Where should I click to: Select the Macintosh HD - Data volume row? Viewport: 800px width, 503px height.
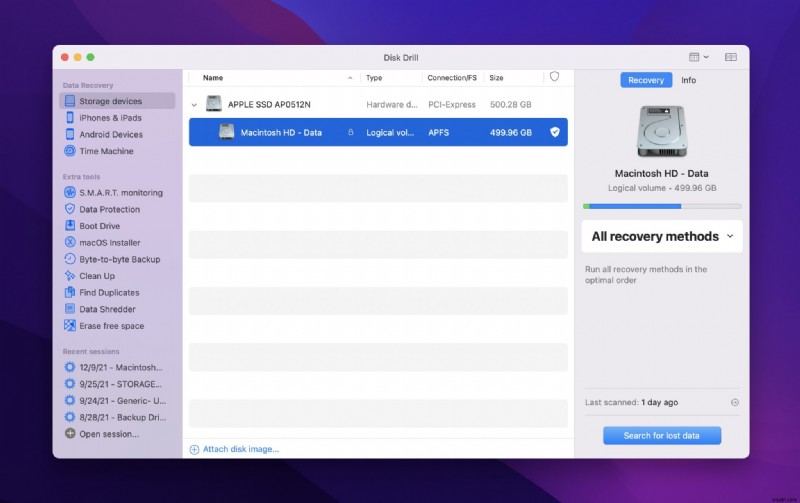pyautogui.click(x=378, y=132)
